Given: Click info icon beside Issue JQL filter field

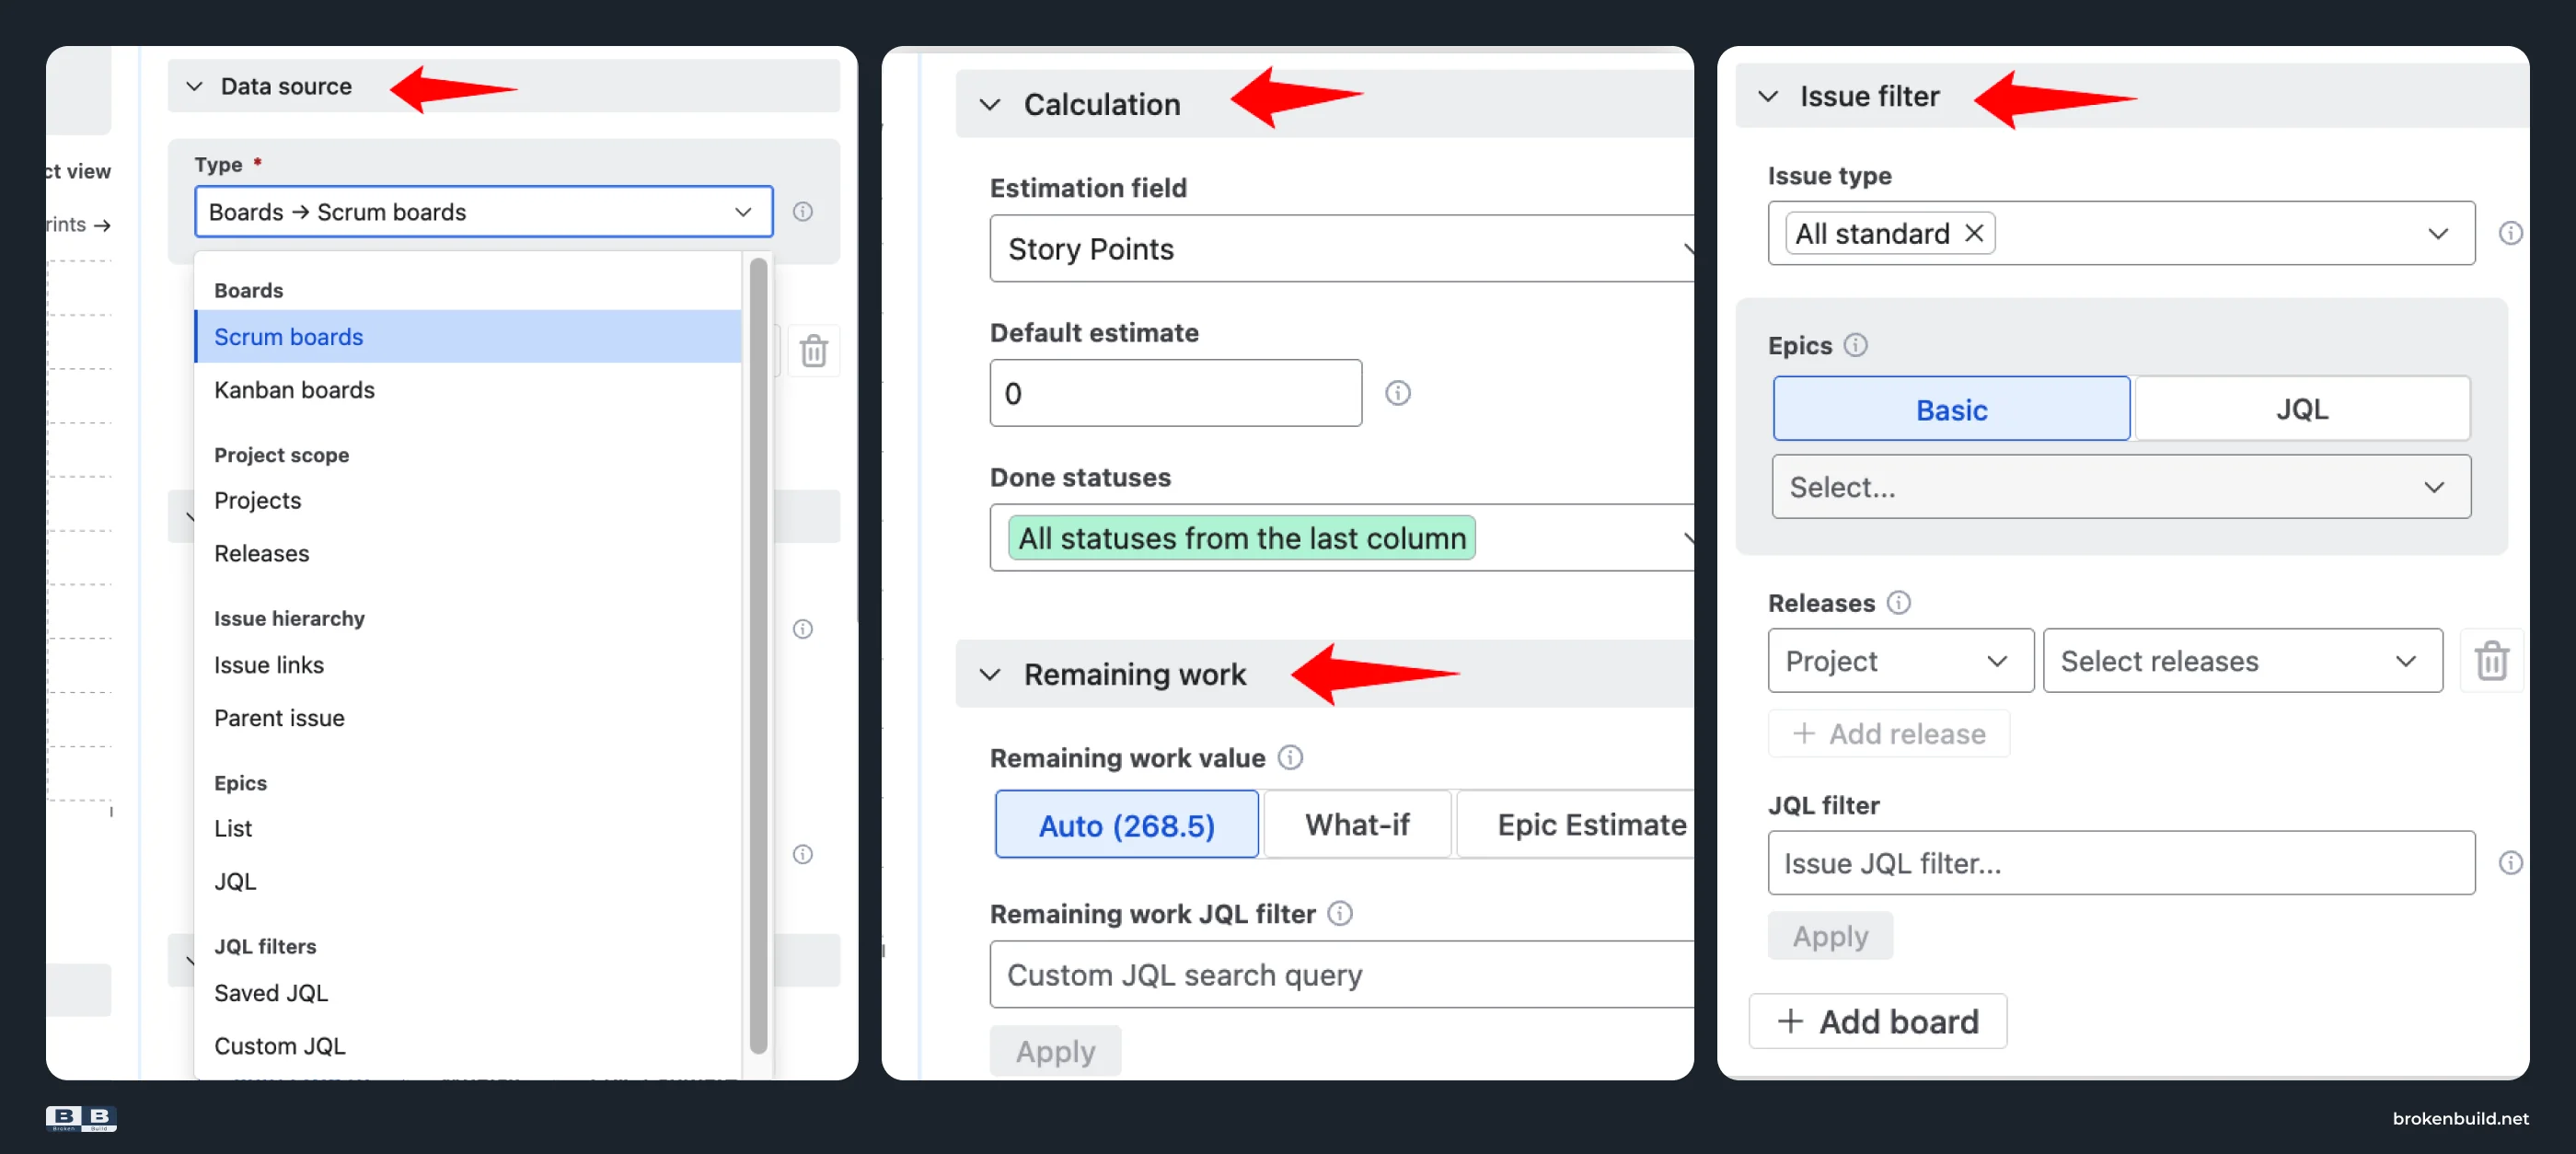Looking at the screenshot, I should tap(2510, 863).
